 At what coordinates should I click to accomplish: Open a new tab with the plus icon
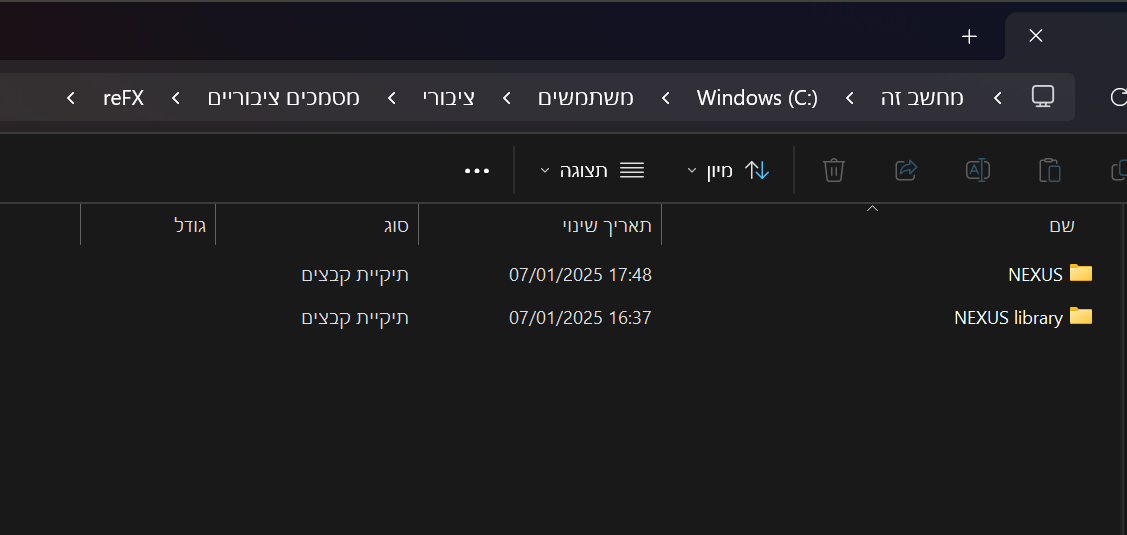point(969,37)
